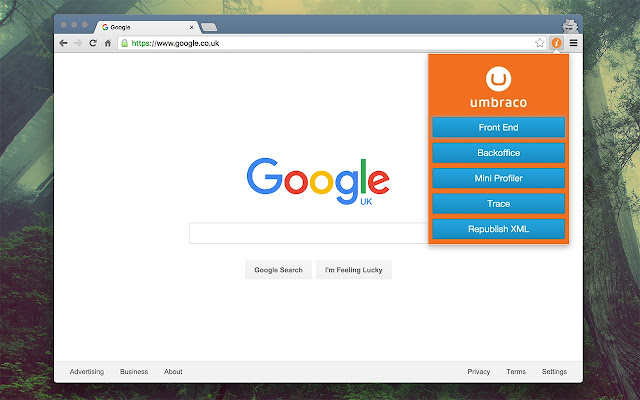Open the Business footer link

pyautogui.click(x=134, y=371)
